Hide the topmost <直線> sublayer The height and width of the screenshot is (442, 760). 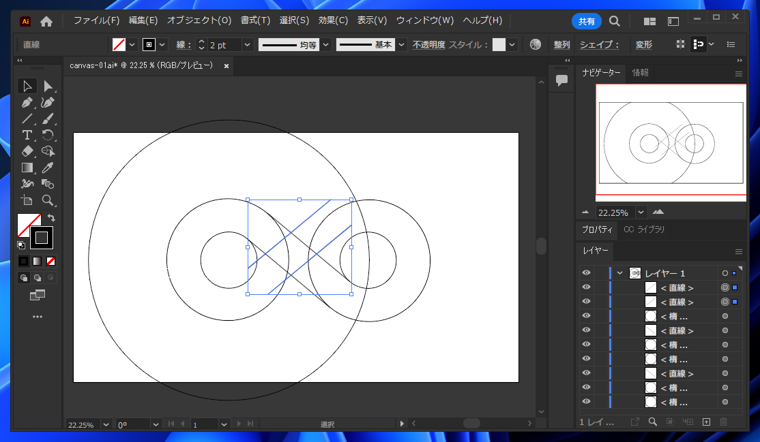click(586, 287)
